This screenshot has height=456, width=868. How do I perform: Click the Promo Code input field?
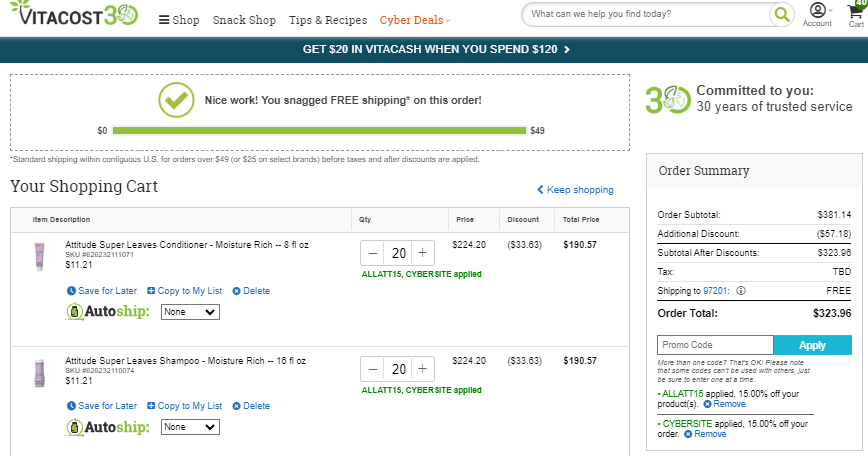coord(715,345)
